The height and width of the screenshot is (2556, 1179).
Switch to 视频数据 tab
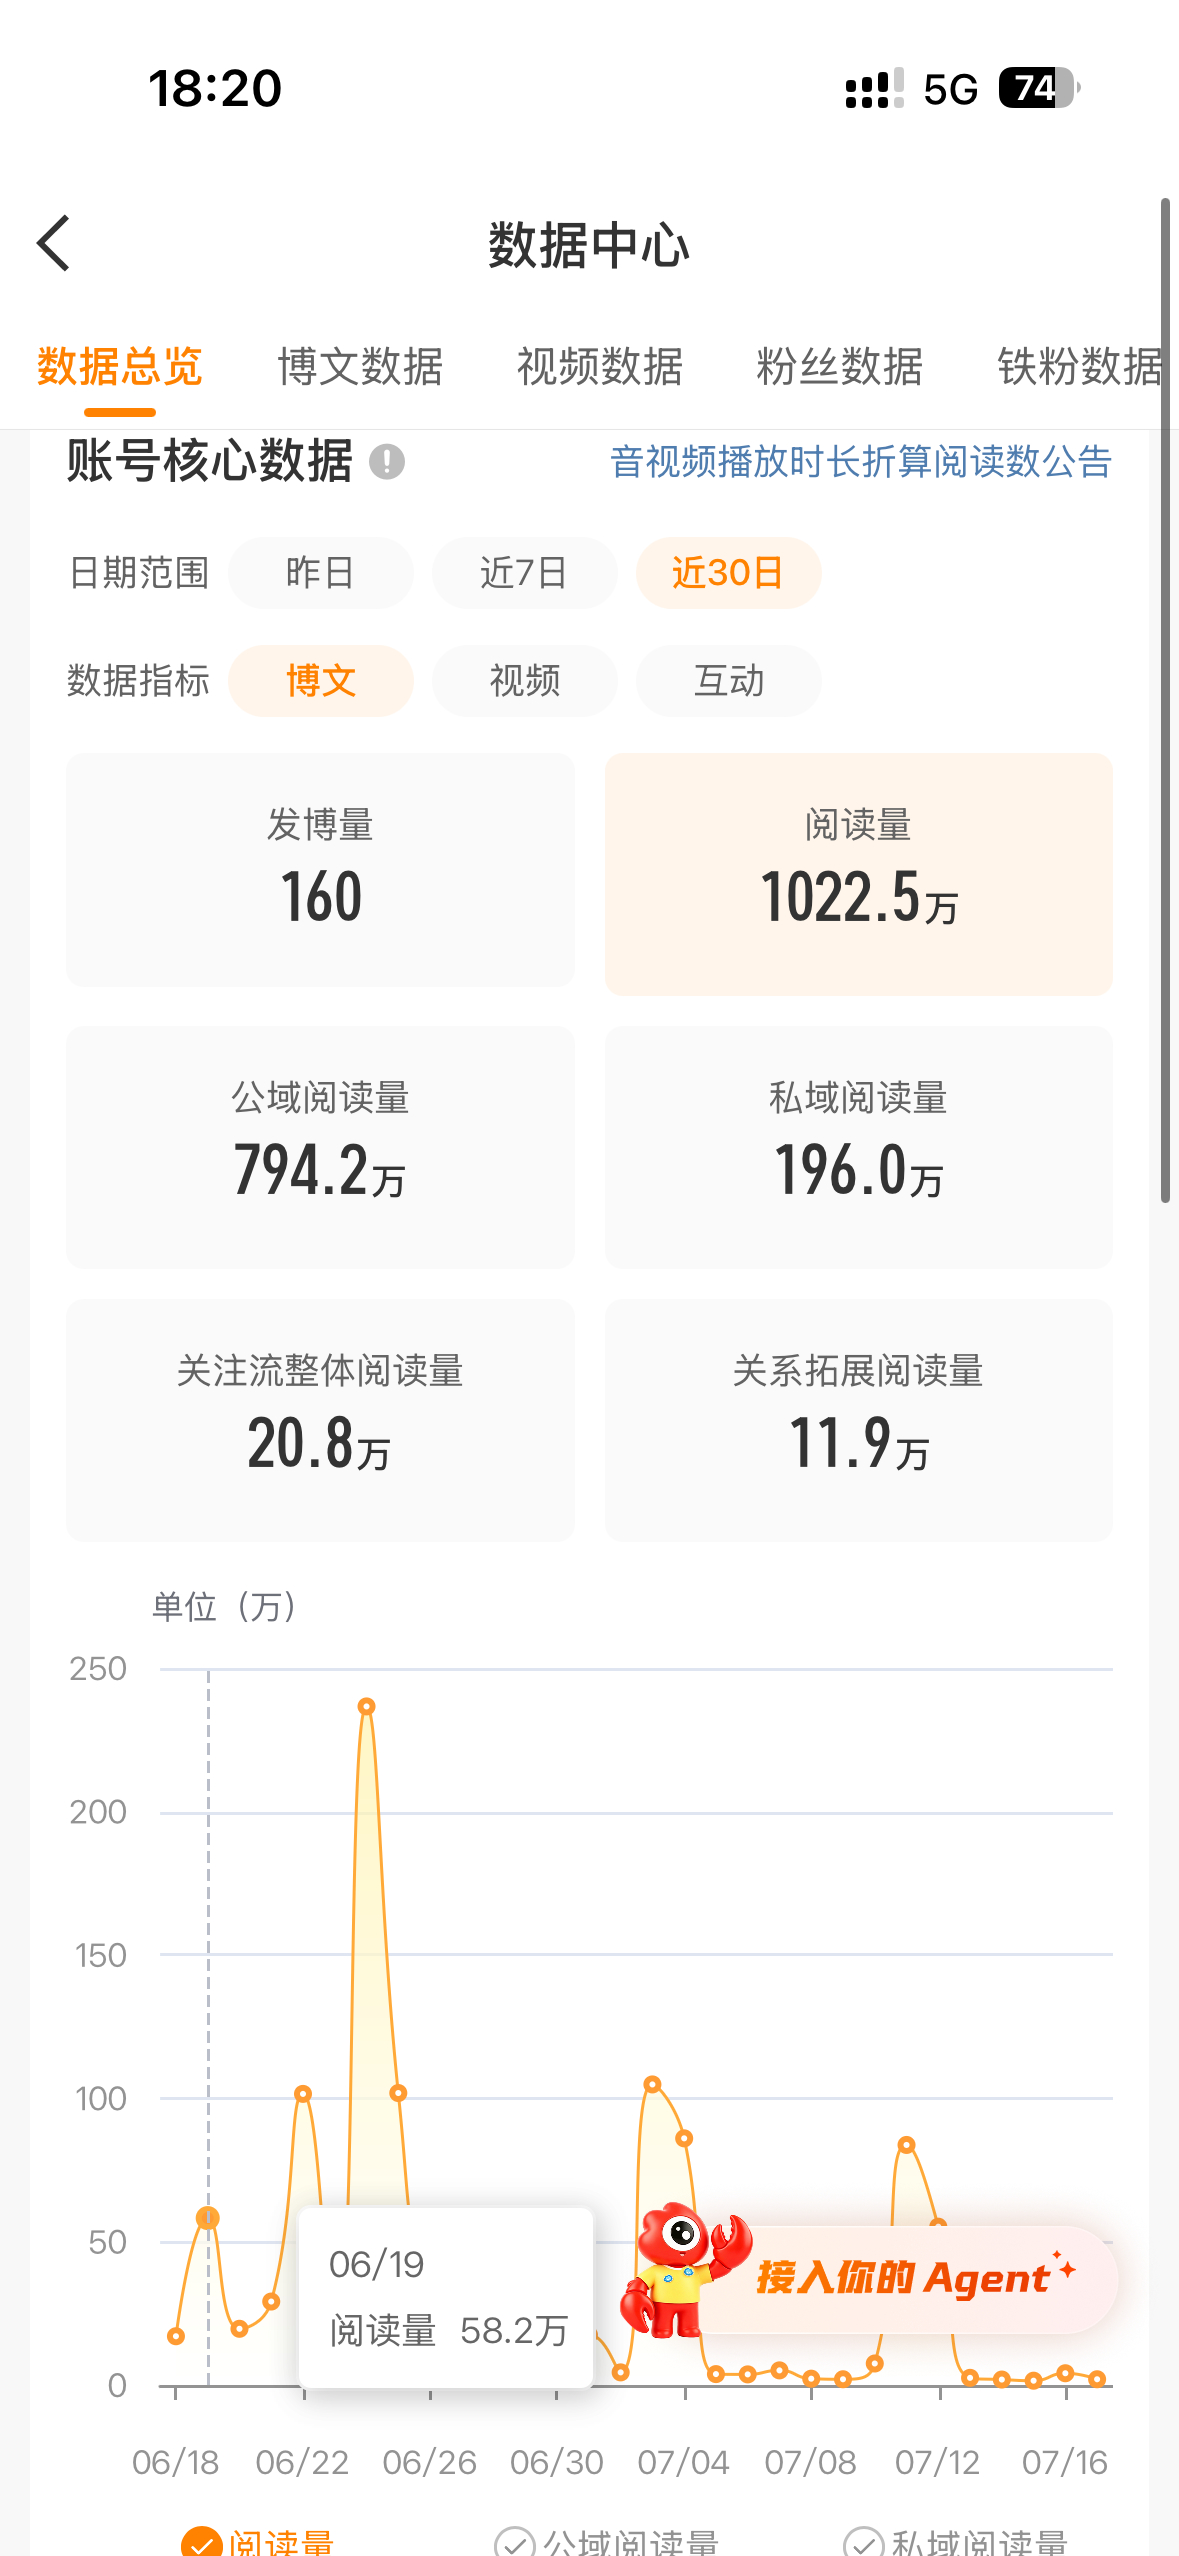(x=600, y=367)
